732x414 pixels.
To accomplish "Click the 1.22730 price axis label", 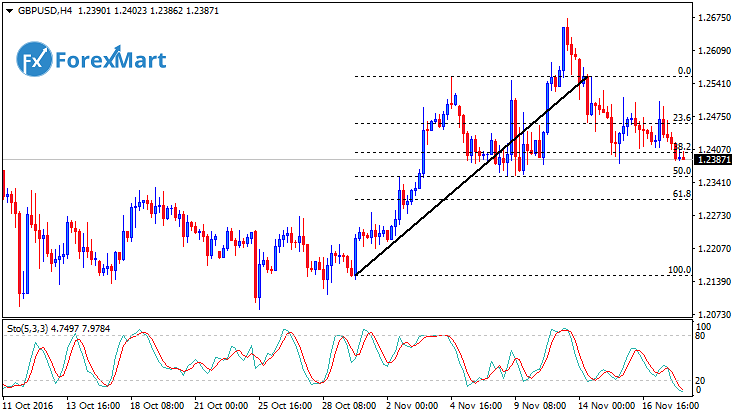I will pos(712,215).
